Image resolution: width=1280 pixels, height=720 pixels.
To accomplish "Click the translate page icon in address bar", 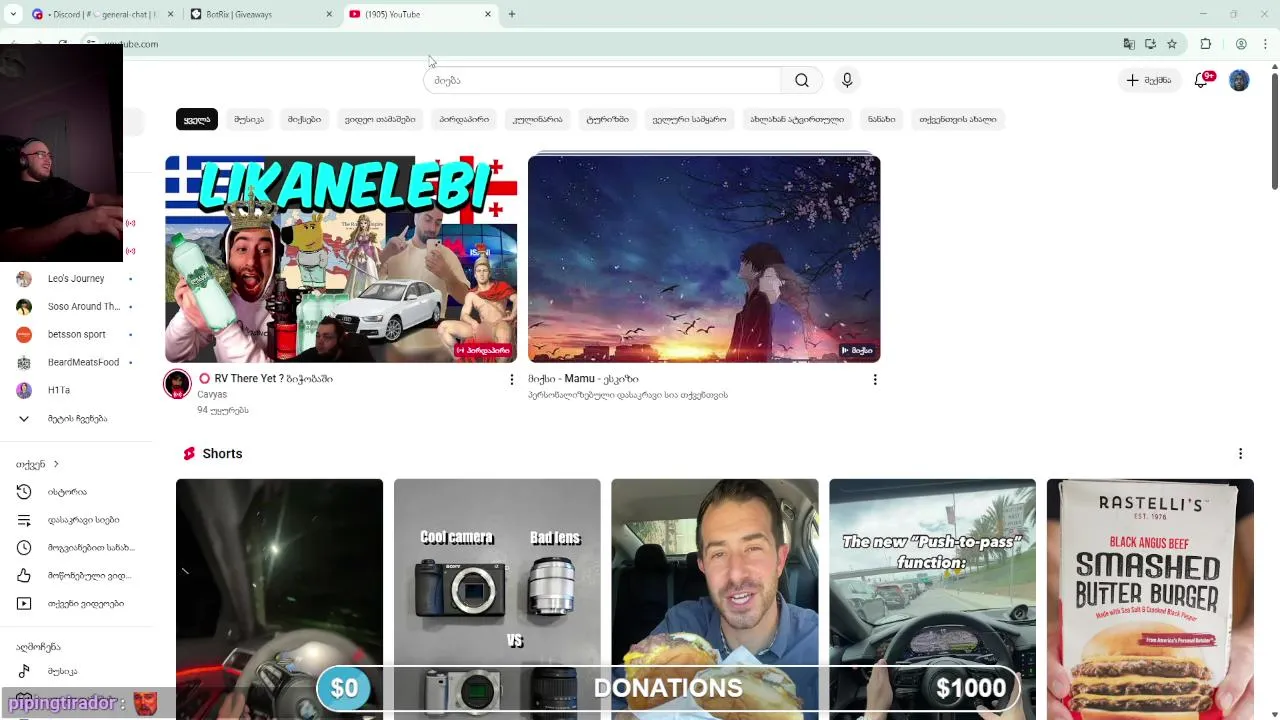I will 1129,44.
